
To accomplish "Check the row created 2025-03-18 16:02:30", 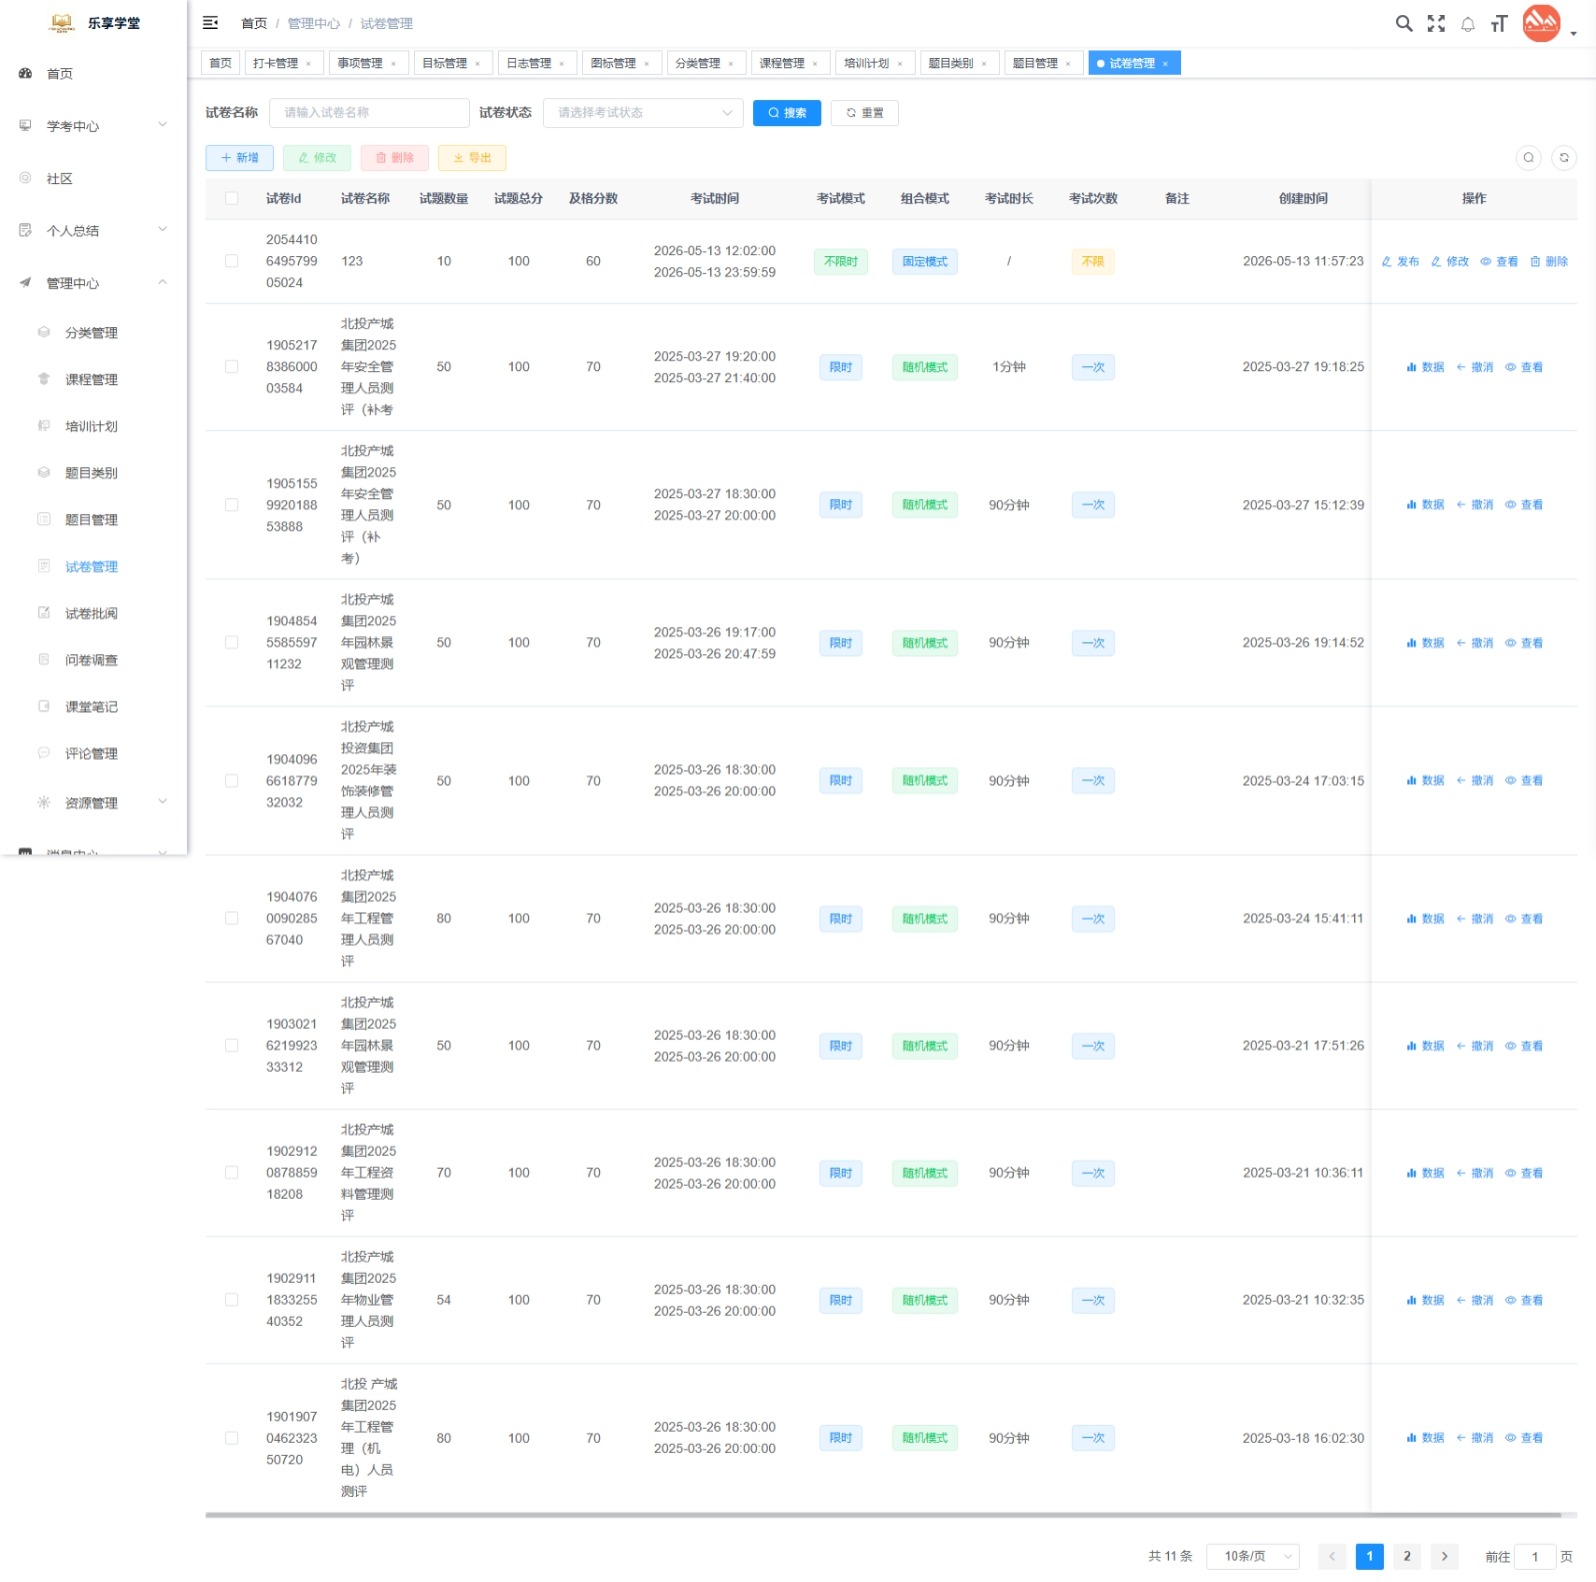I will coord(231,1438).
